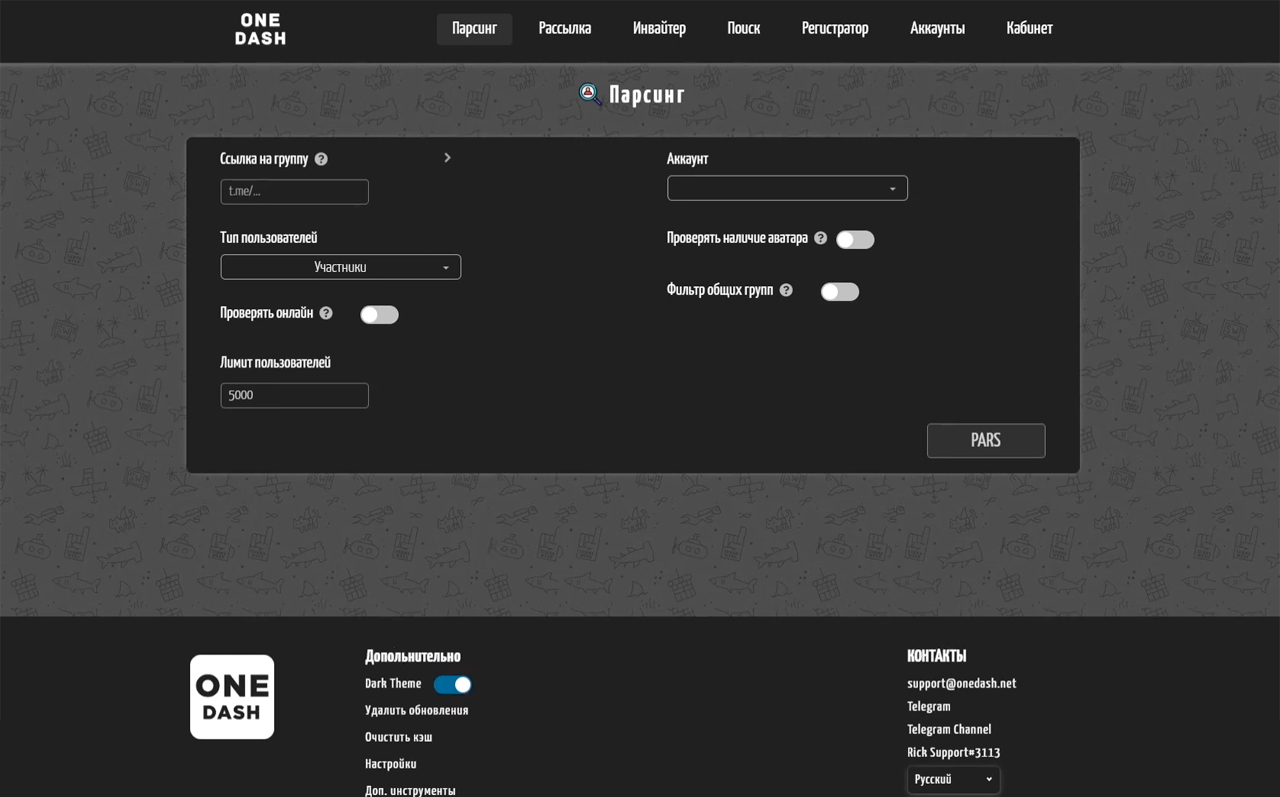This screenshot has width=1280, height=797.
Task: Click help icon beside Проверять онлайн
Action: click(x=326, y=313)
